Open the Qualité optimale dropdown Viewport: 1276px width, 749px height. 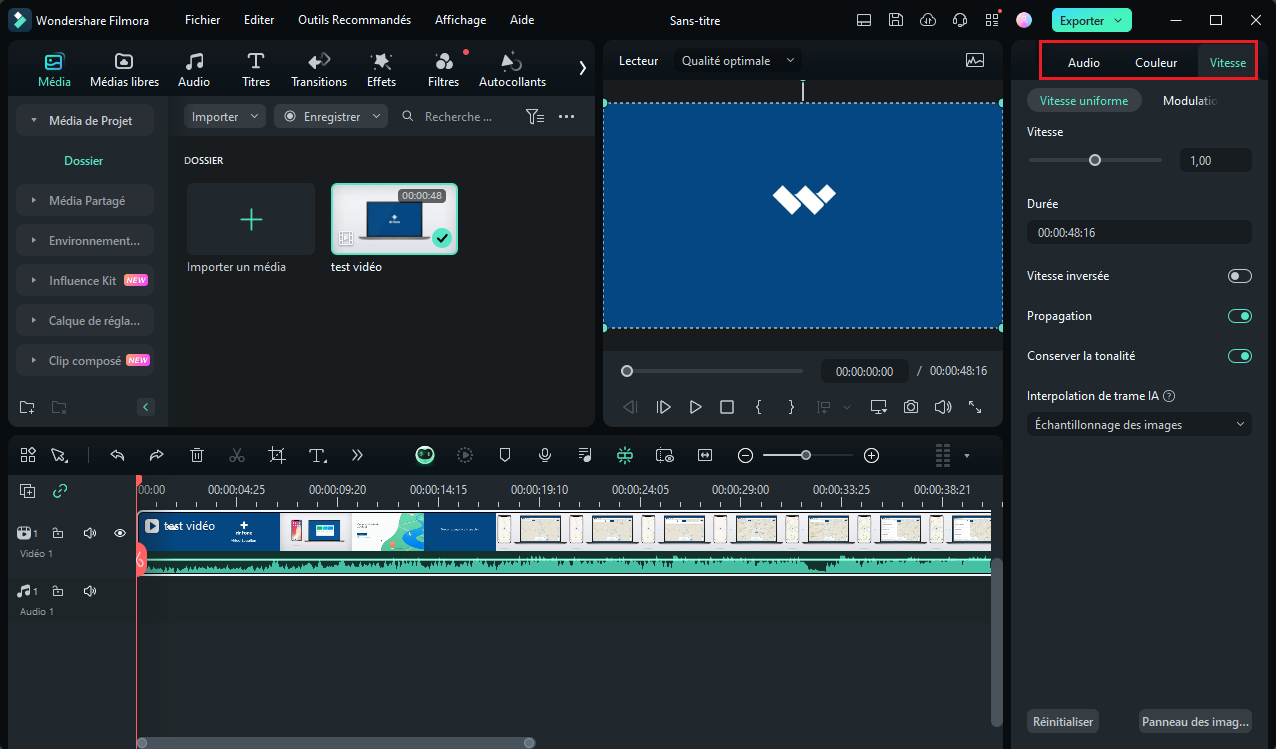pyautogui.click(x=738, y=61)
